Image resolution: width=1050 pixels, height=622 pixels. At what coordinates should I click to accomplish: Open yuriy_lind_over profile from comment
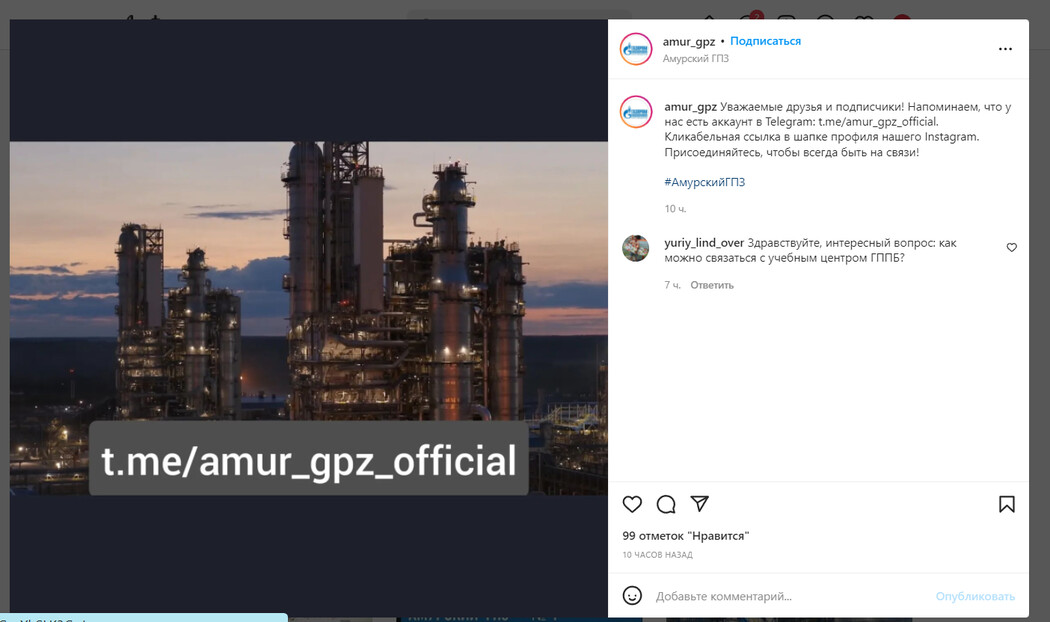(x=704, y=243)
